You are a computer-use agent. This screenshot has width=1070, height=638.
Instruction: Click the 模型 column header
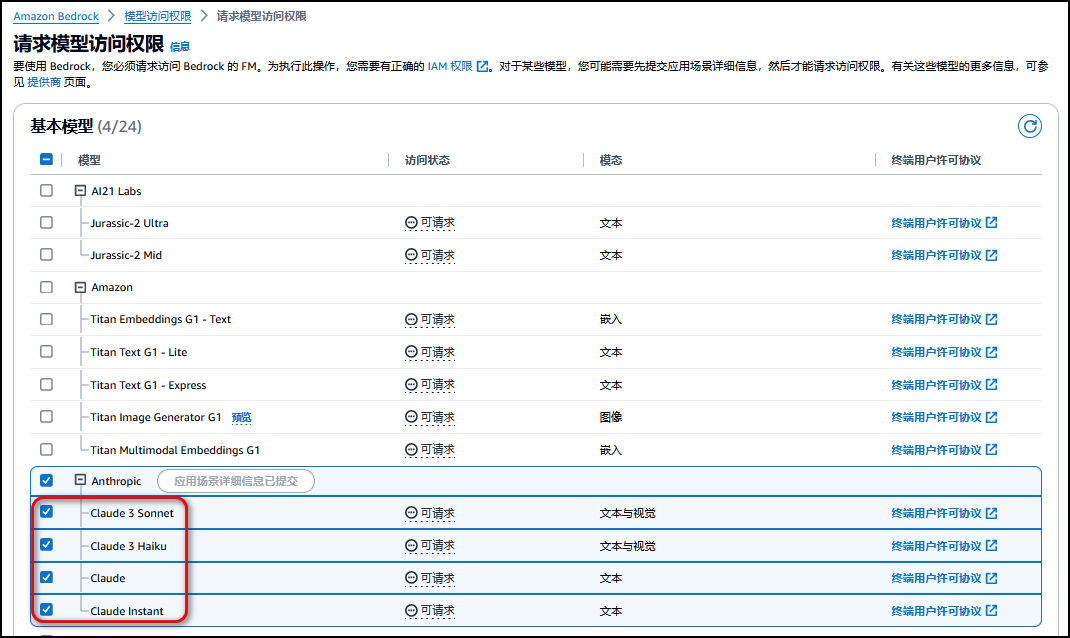(89, 160)
